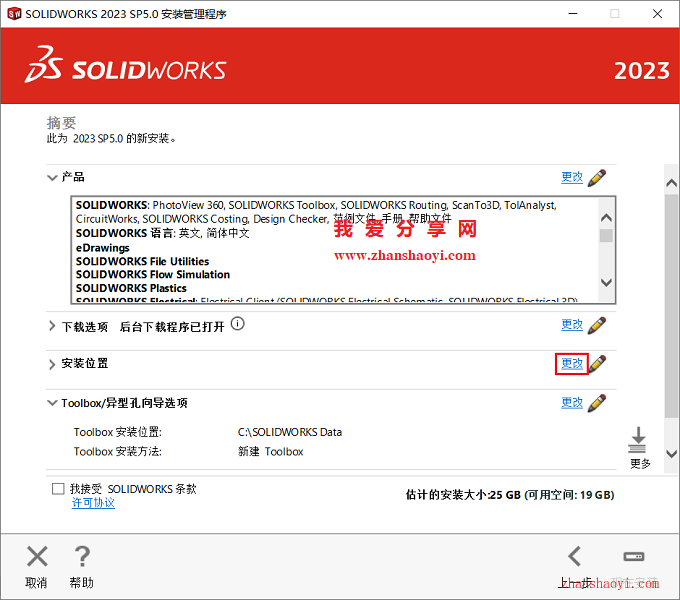Image resolution: width=680 pixels, height=600 pixels.
Task: Click the pencil icon for Toolbox options
Action: pyautogui.click(x=597, y=403)
